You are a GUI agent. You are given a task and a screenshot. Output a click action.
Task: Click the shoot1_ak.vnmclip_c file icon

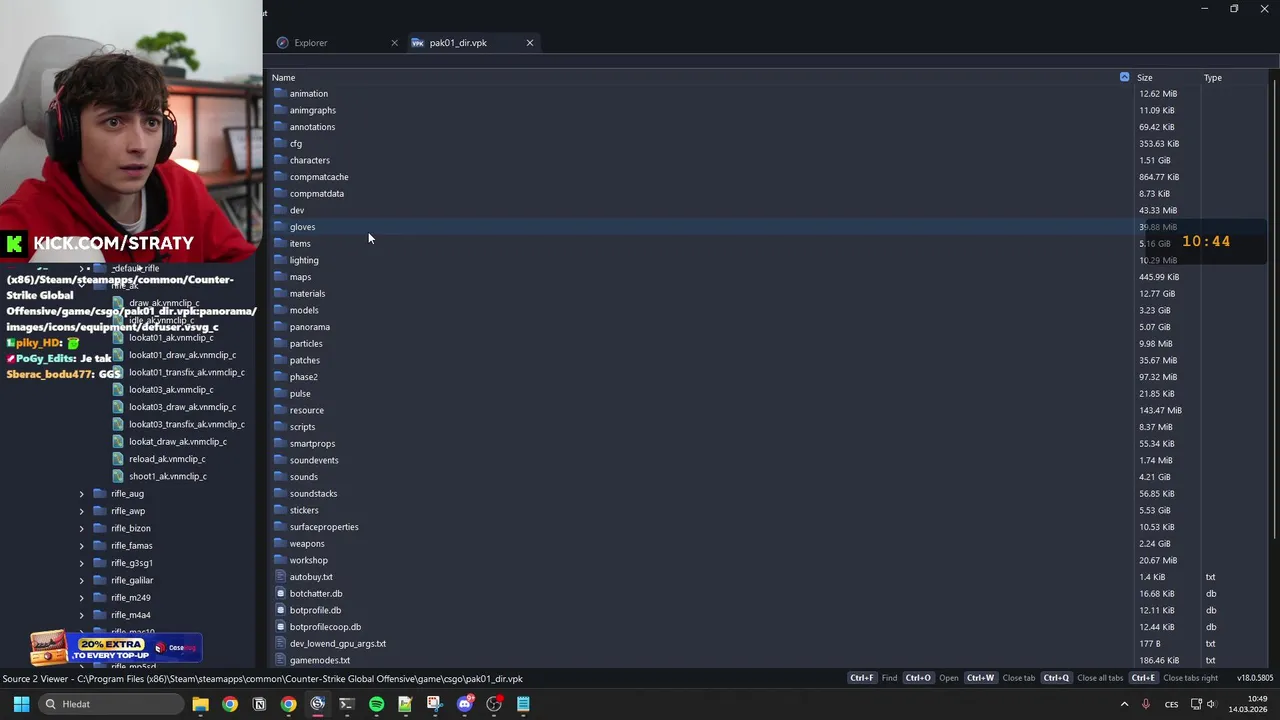(118, 476)
